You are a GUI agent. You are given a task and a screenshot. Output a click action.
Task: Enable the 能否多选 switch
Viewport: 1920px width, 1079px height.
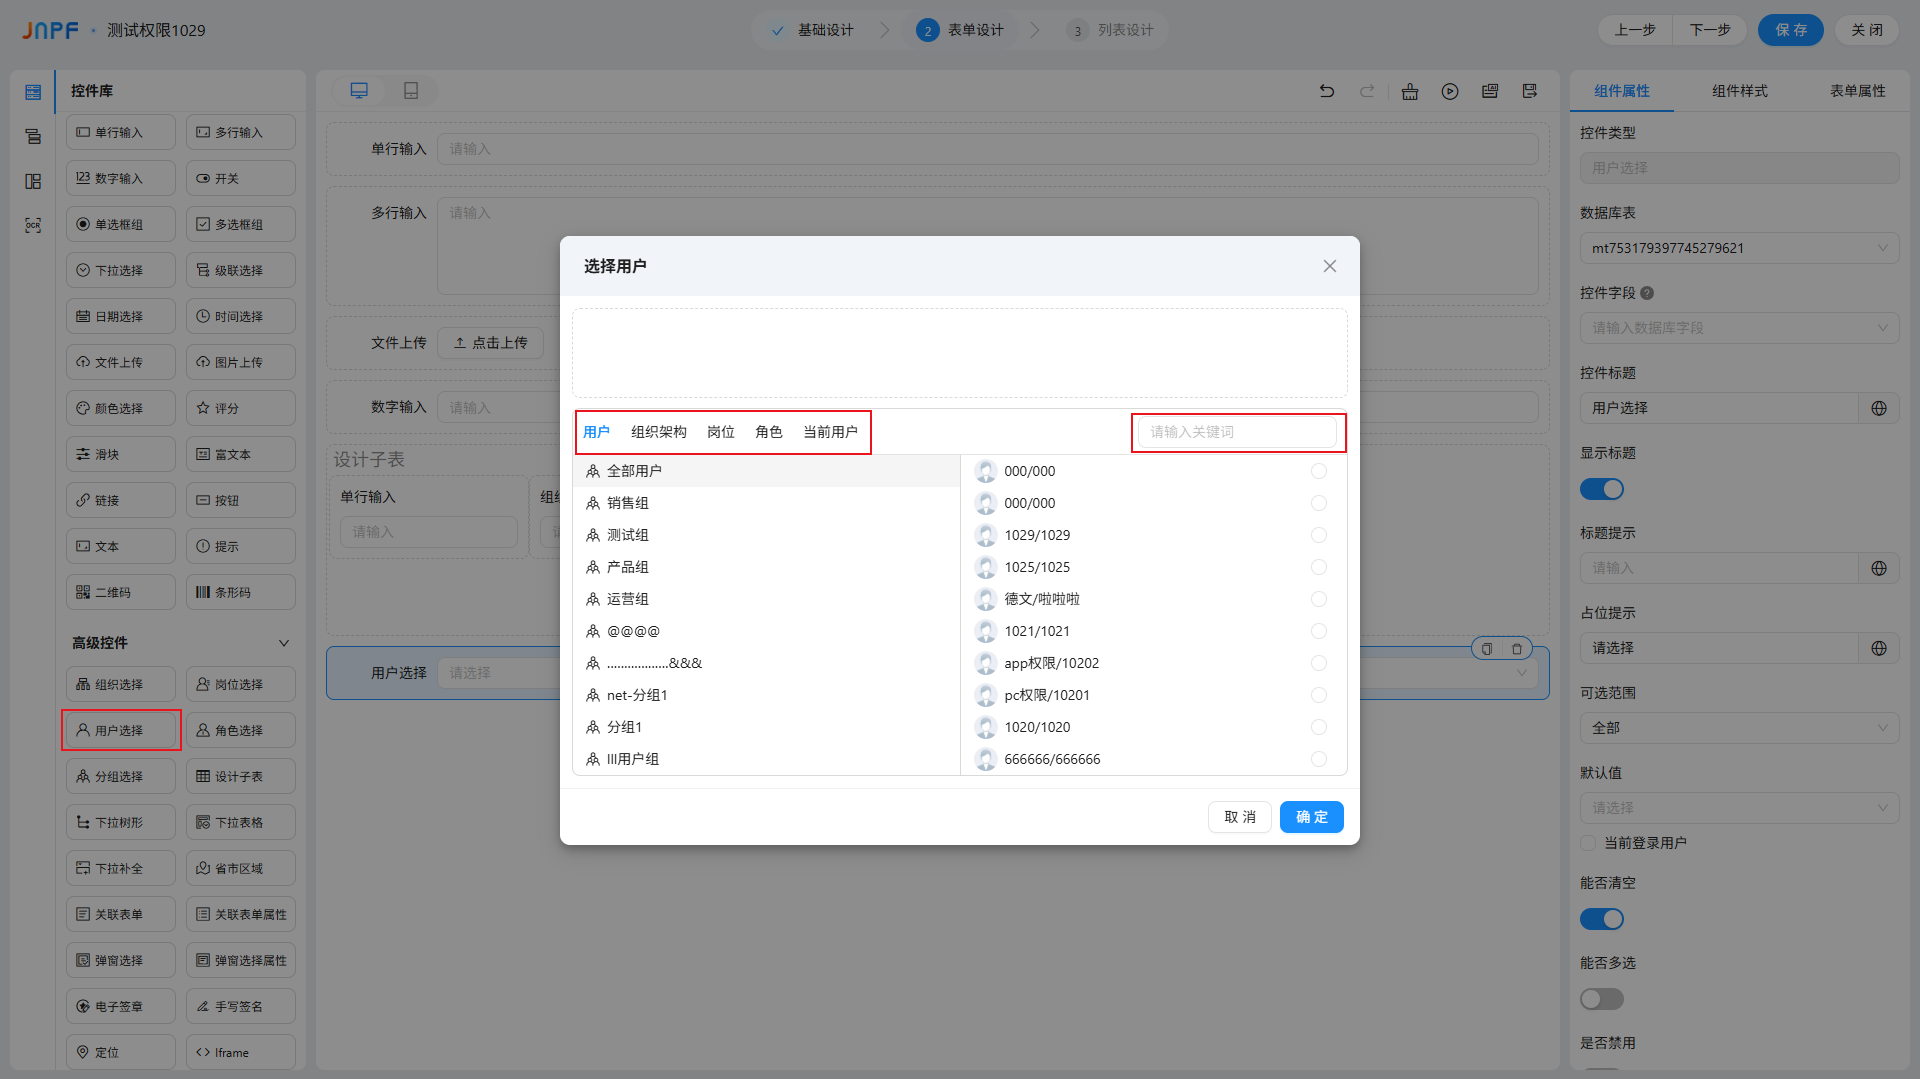coord(1601,999)
